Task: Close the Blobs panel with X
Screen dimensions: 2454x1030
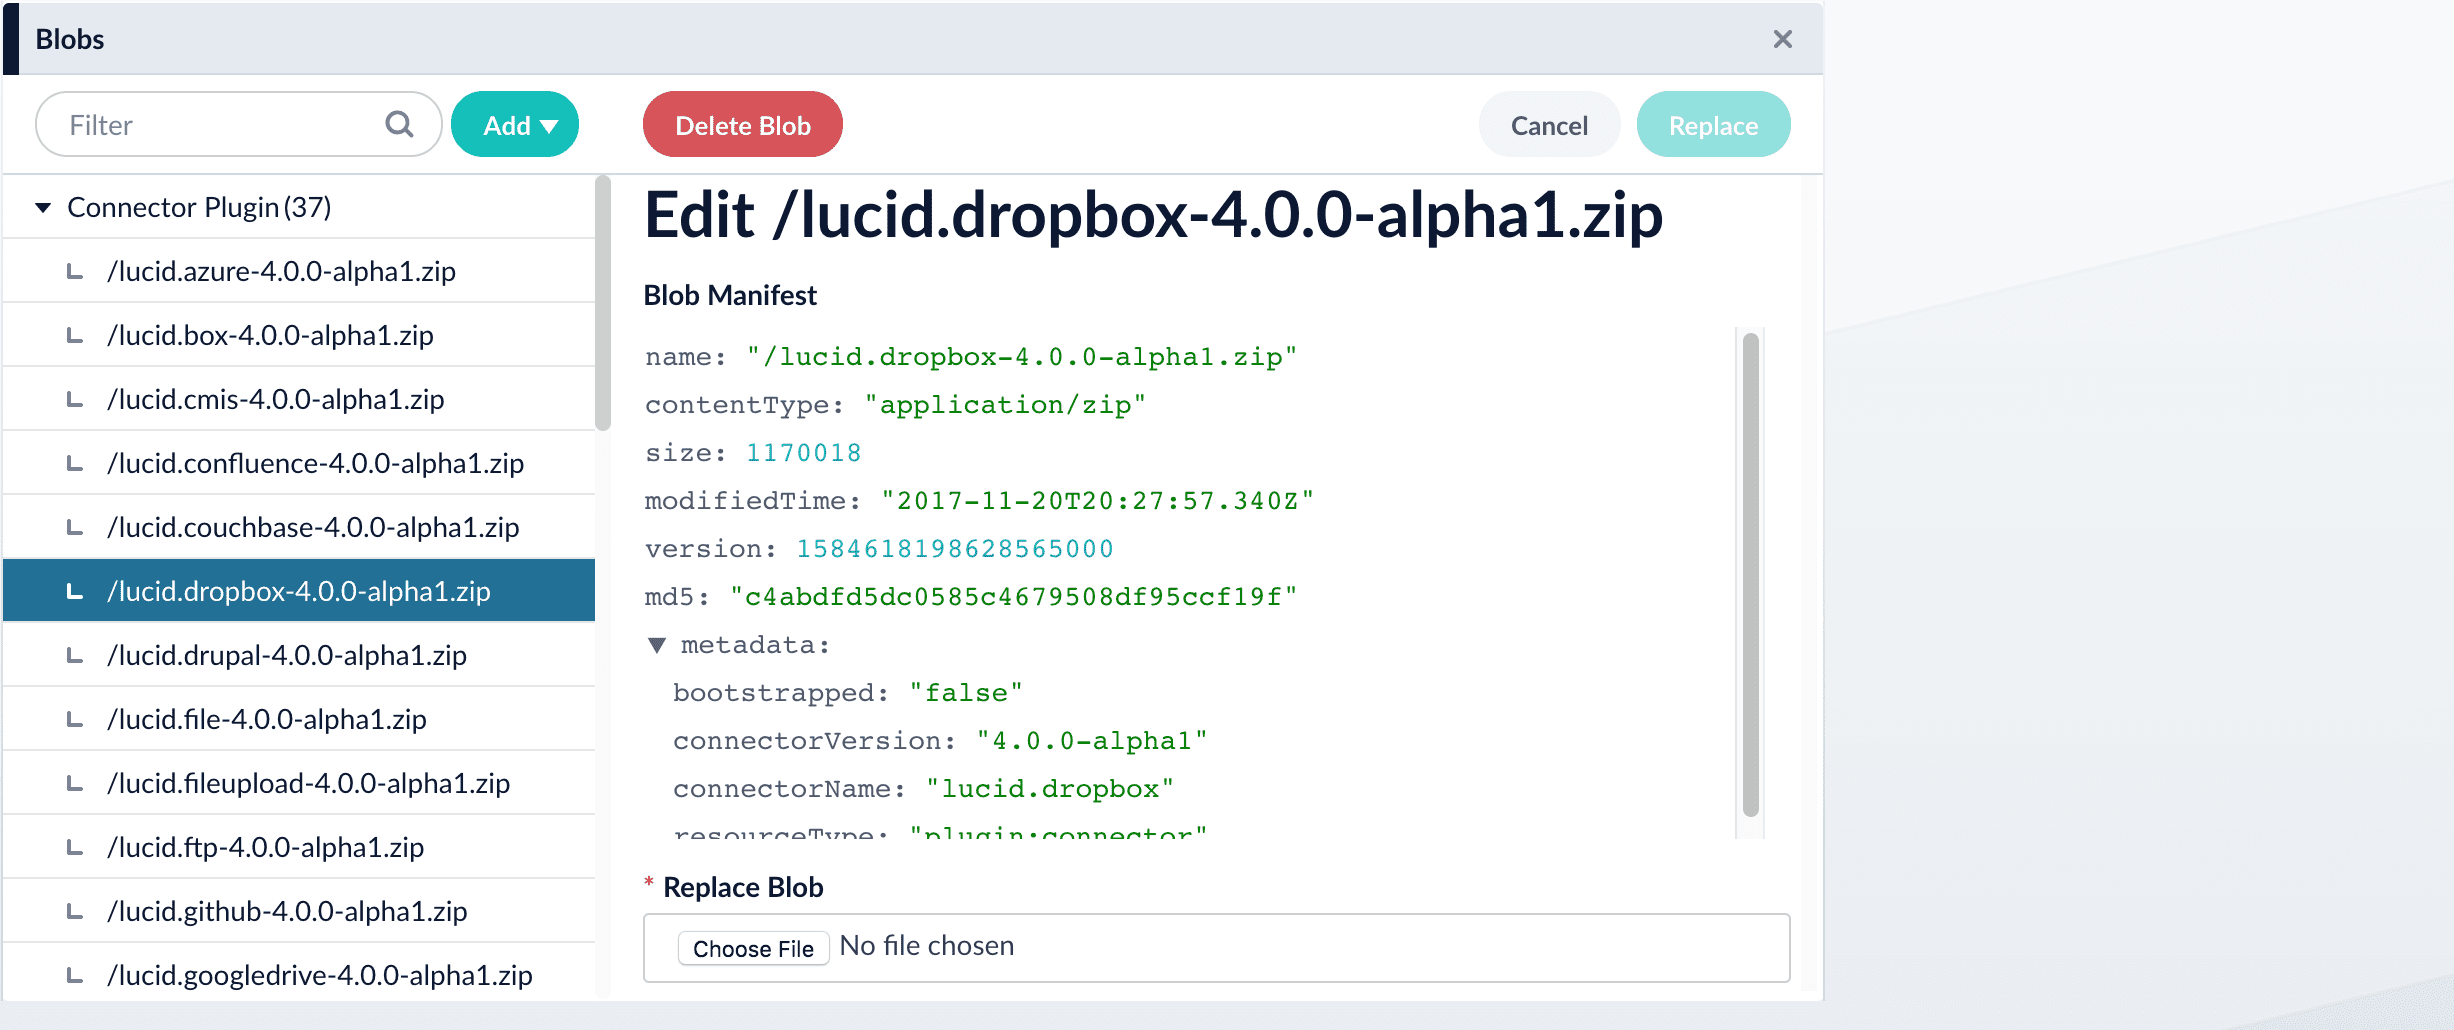Action: [1782, 39]
